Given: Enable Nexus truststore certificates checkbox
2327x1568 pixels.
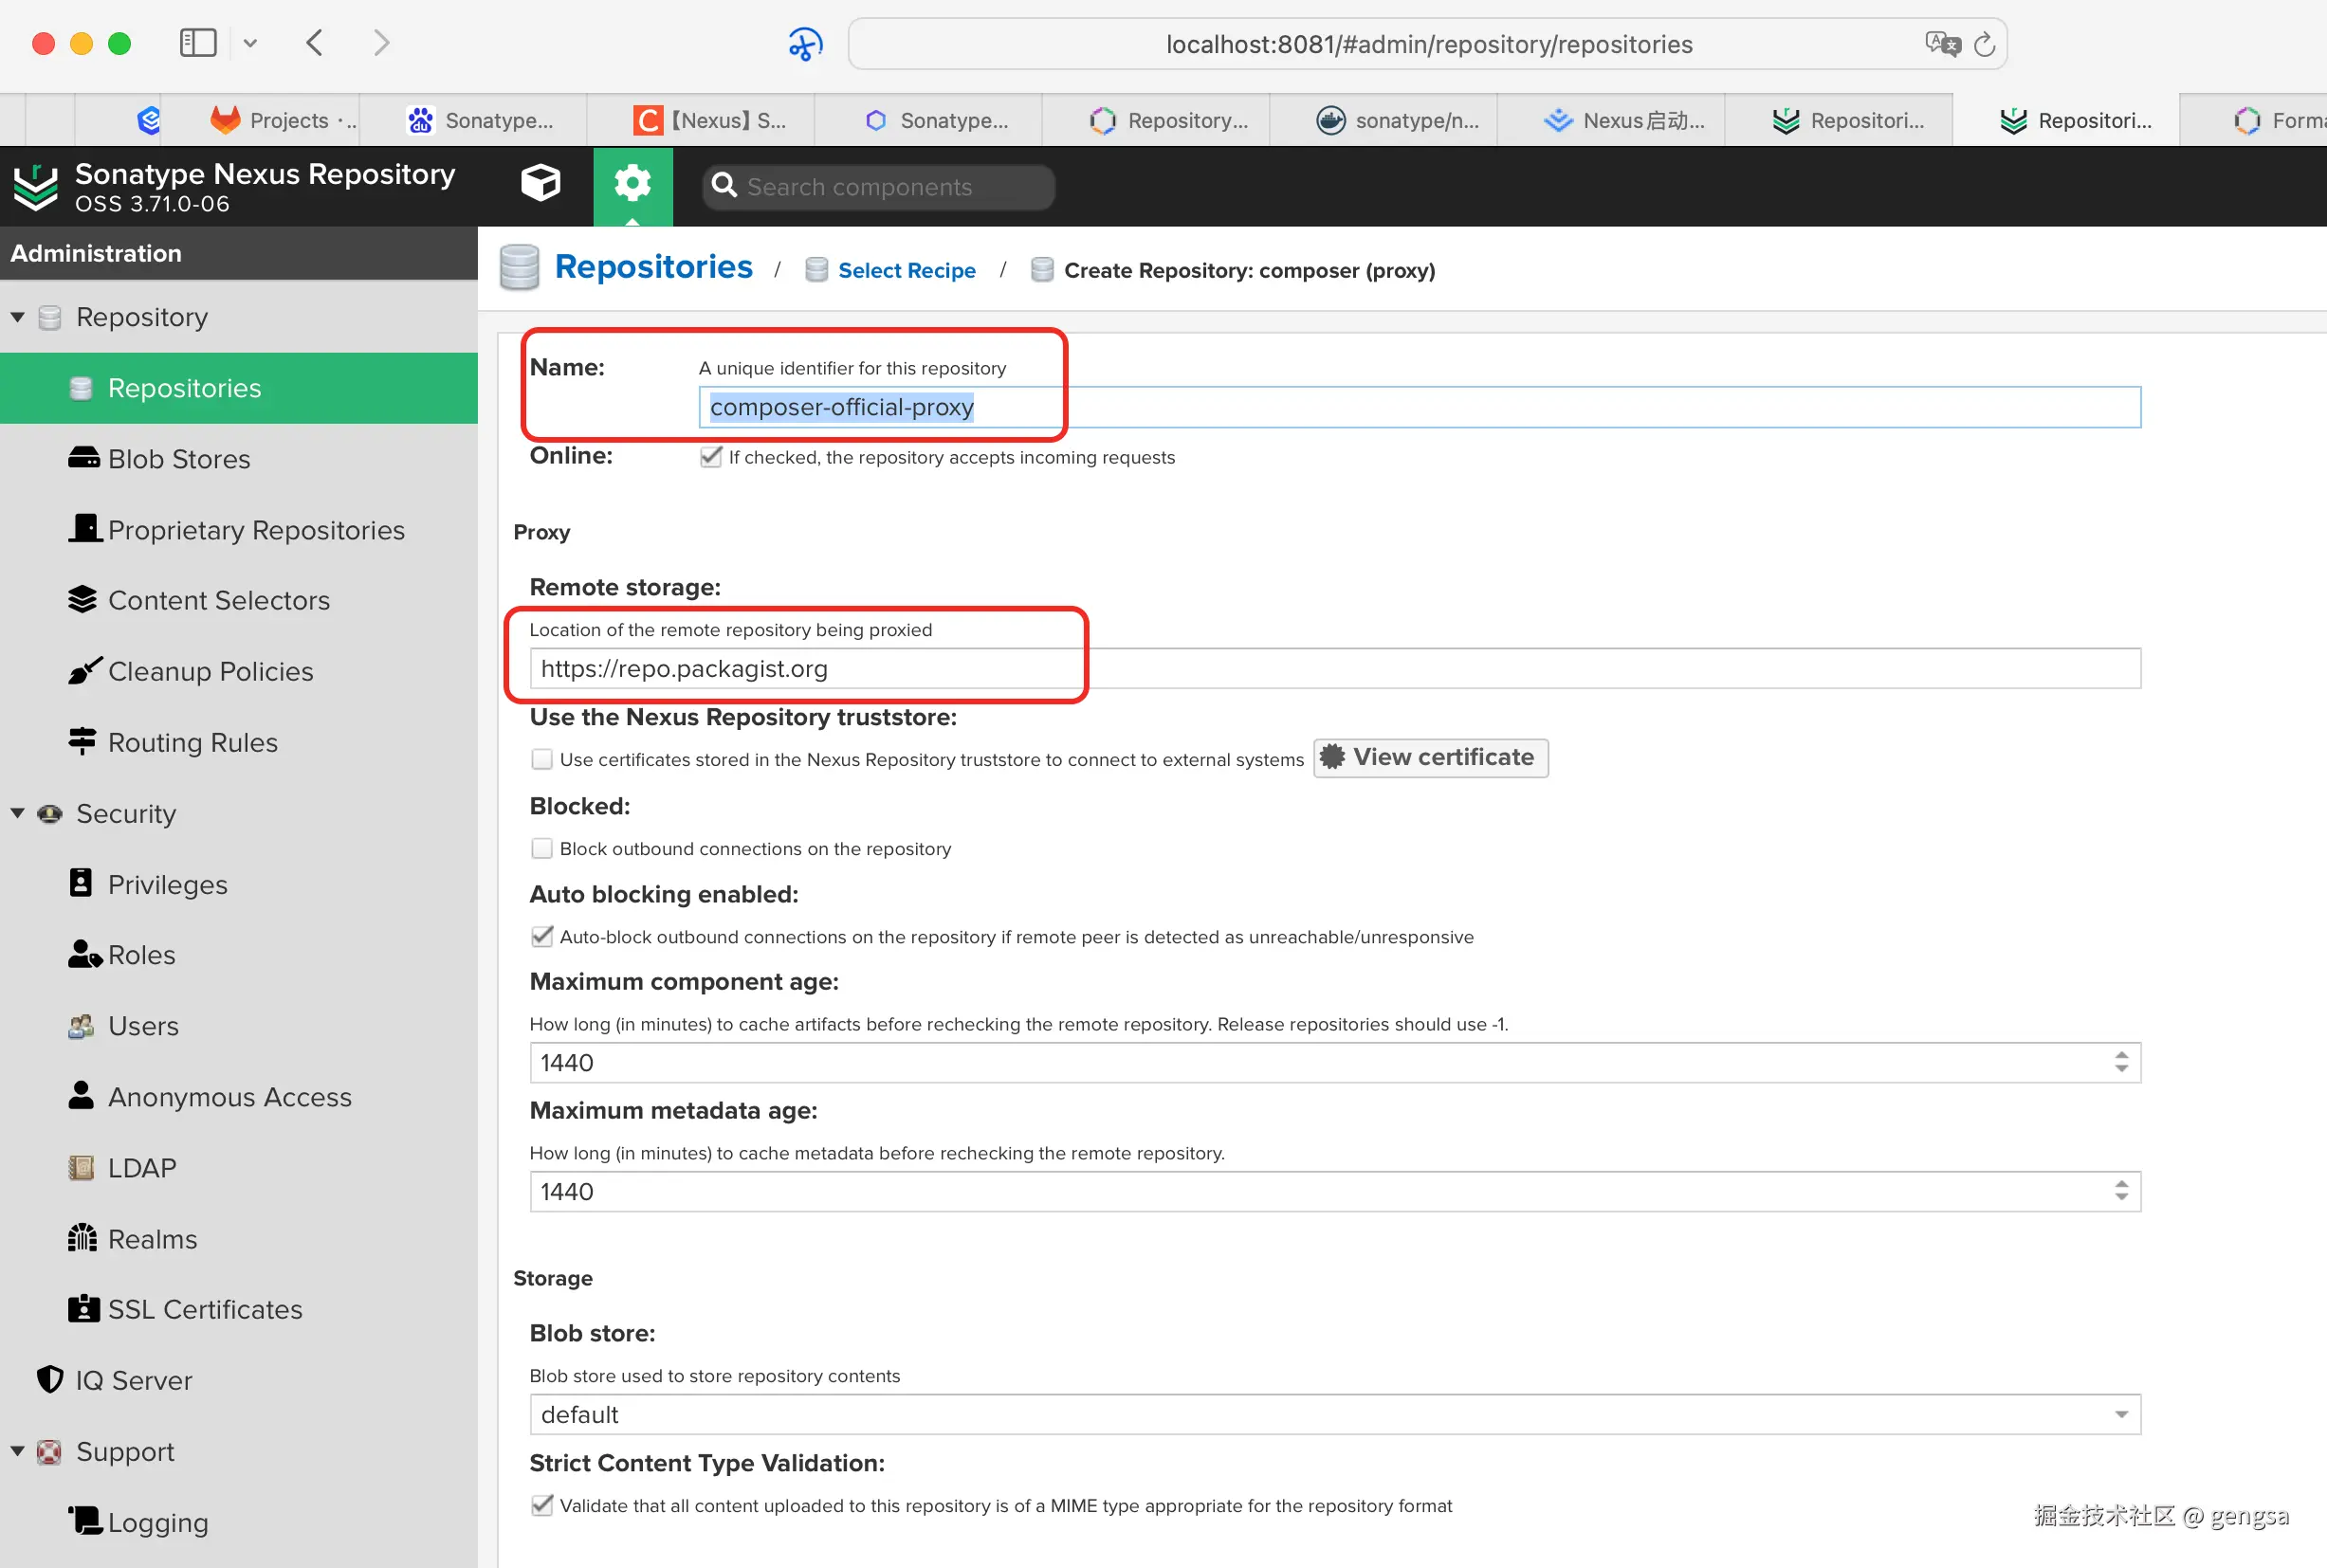Looking at the screenshot, I should click(x=542, y=759).
